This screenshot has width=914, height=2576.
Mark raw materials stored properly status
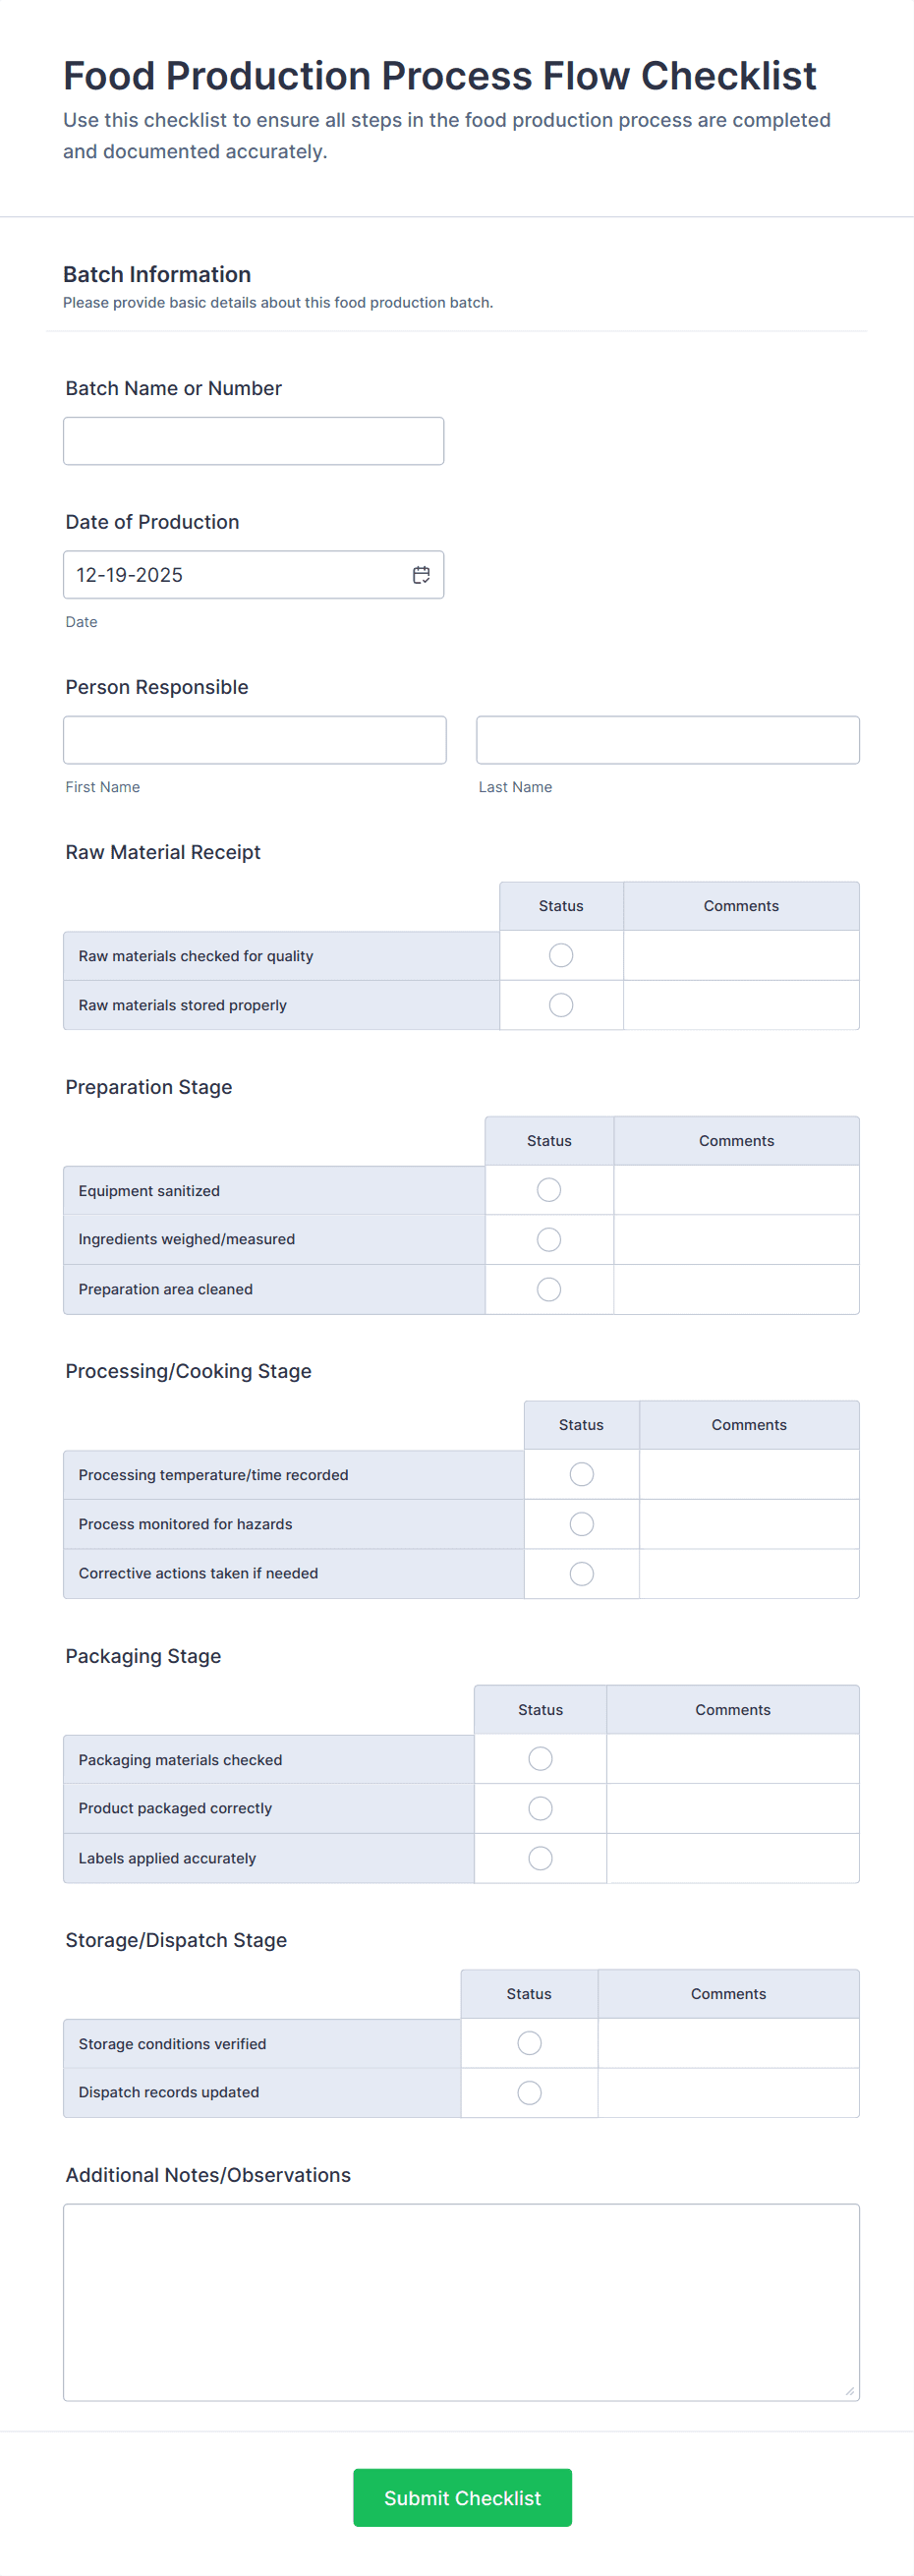(561, 1005)
